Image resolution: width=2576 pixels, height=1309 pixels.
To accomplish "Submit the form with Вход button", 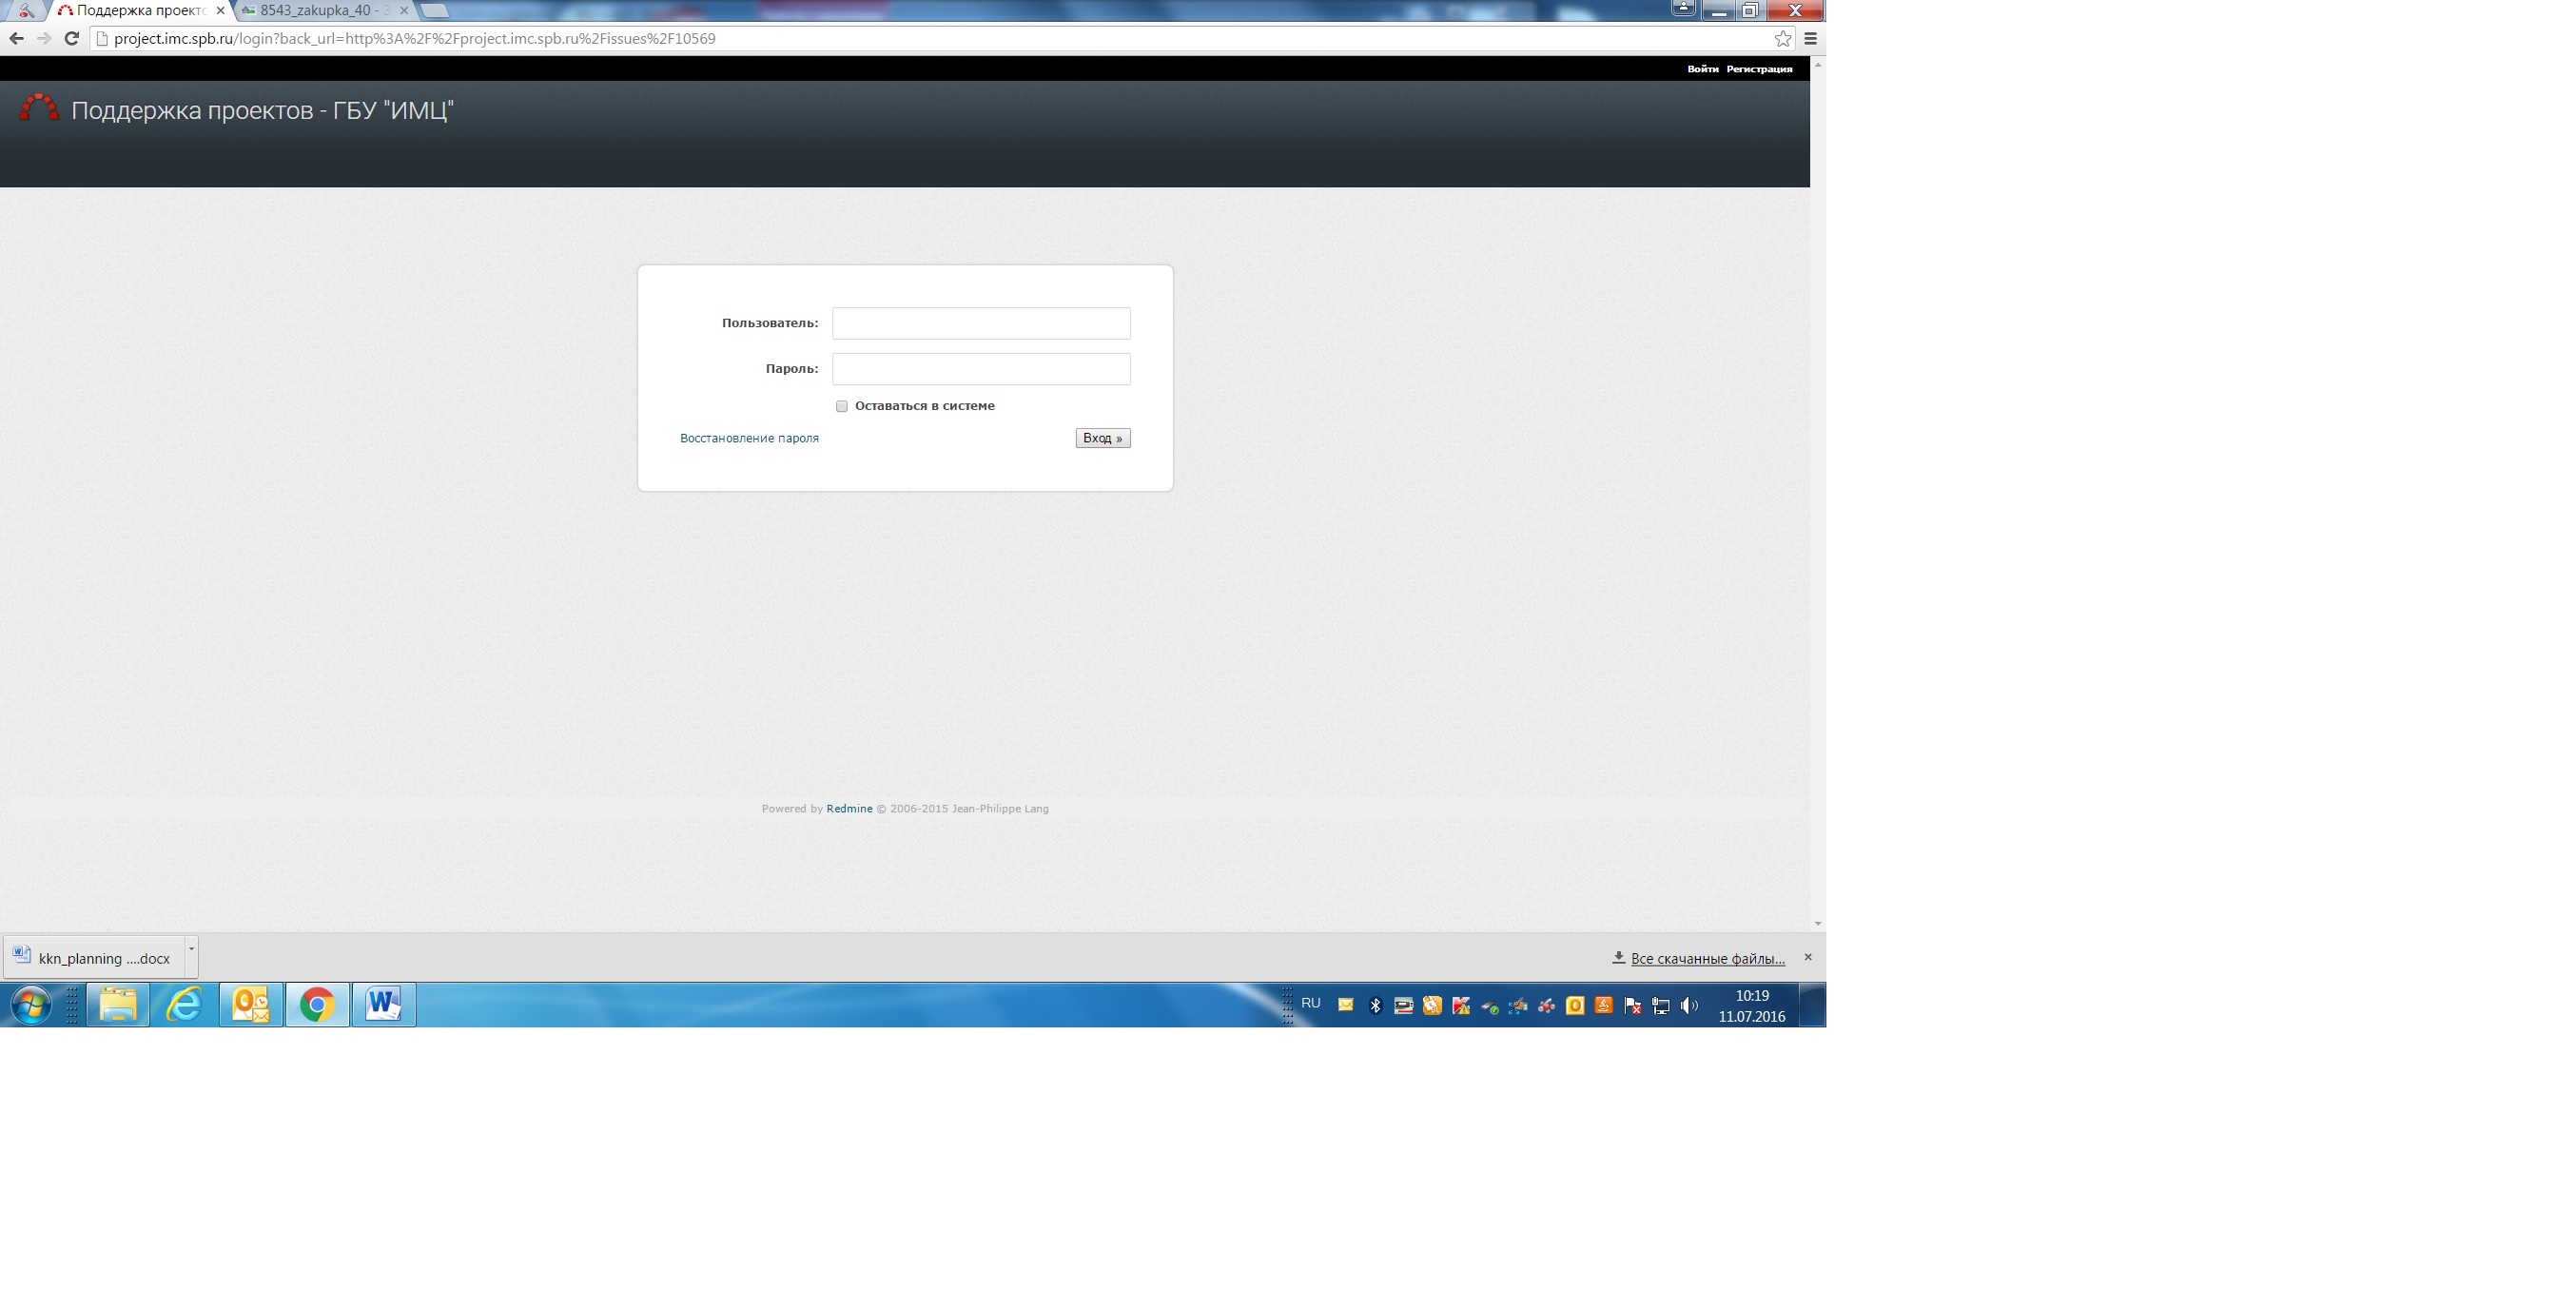I will 1103,438.
